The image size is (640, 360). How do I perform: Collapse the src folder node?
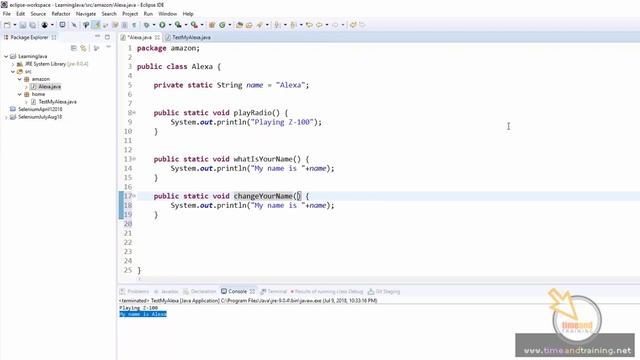[13, 71]
